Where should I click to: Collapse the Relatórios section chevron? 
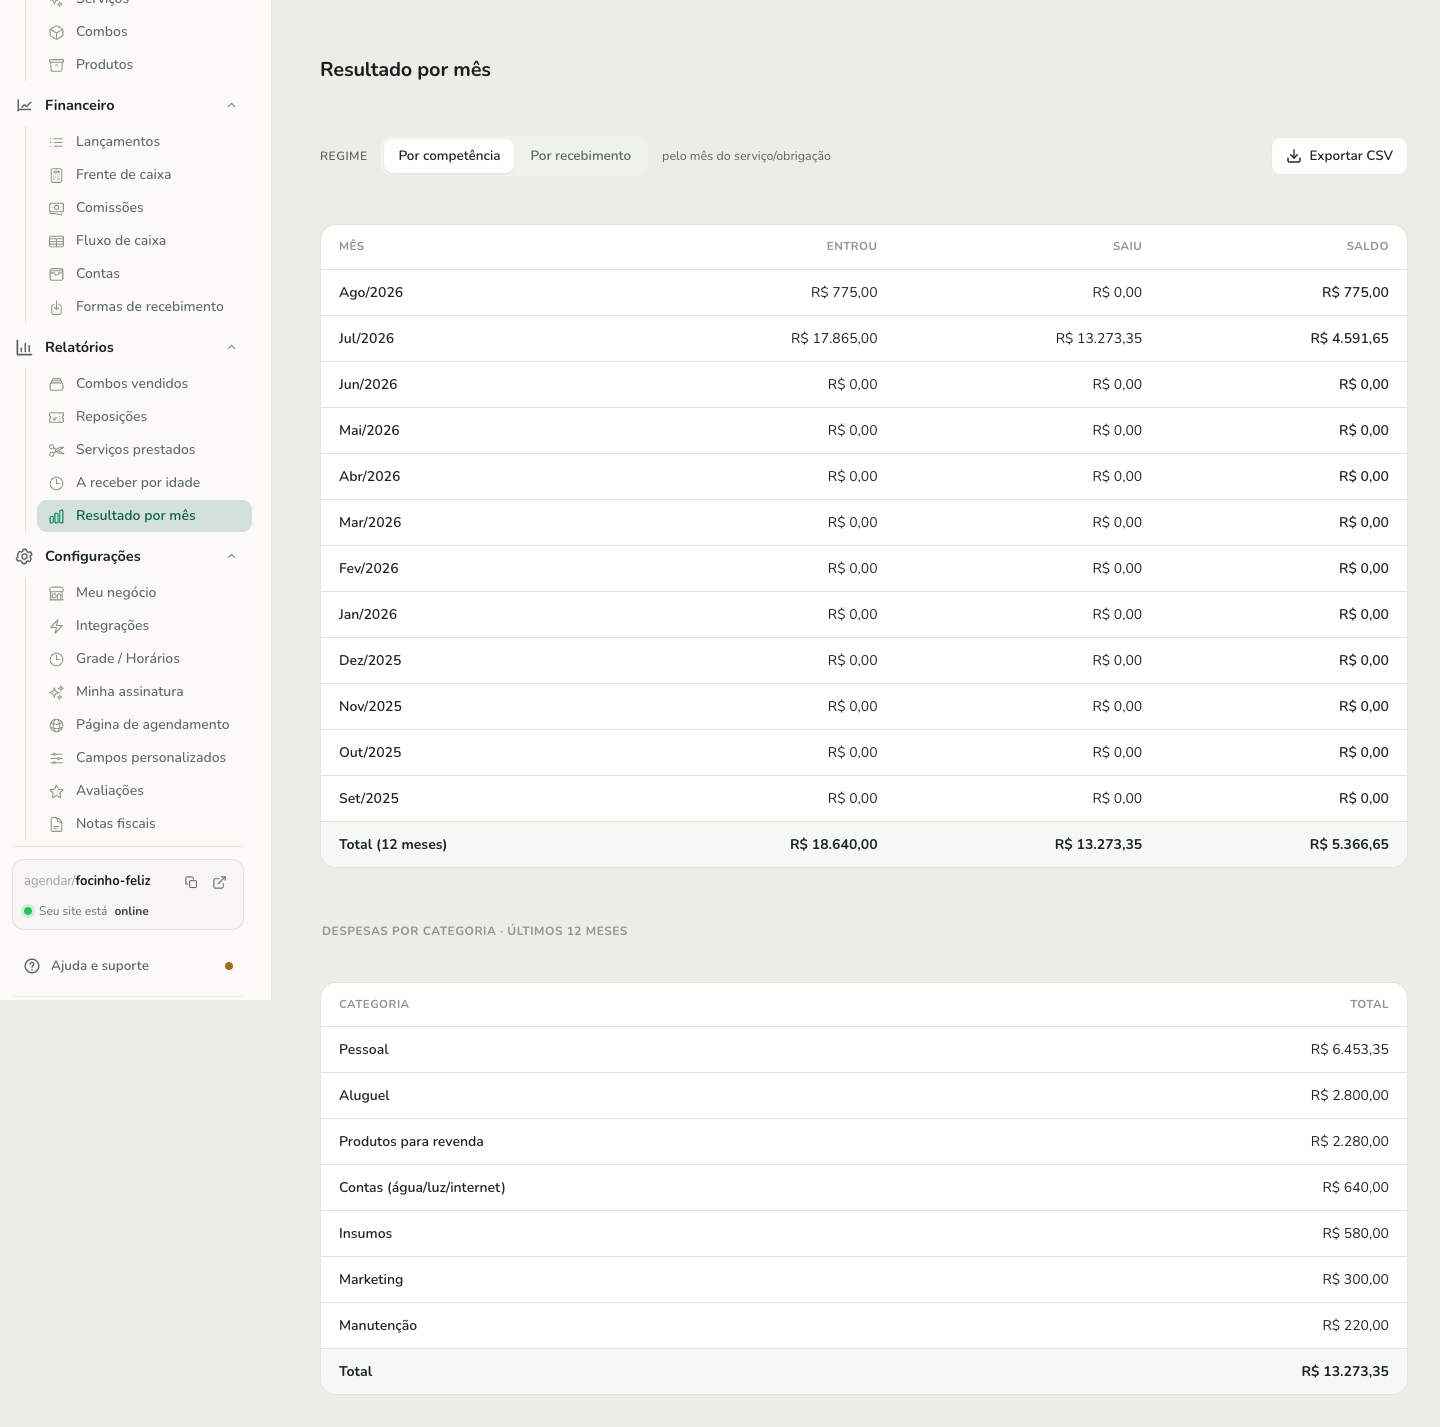tap(232, 347)
